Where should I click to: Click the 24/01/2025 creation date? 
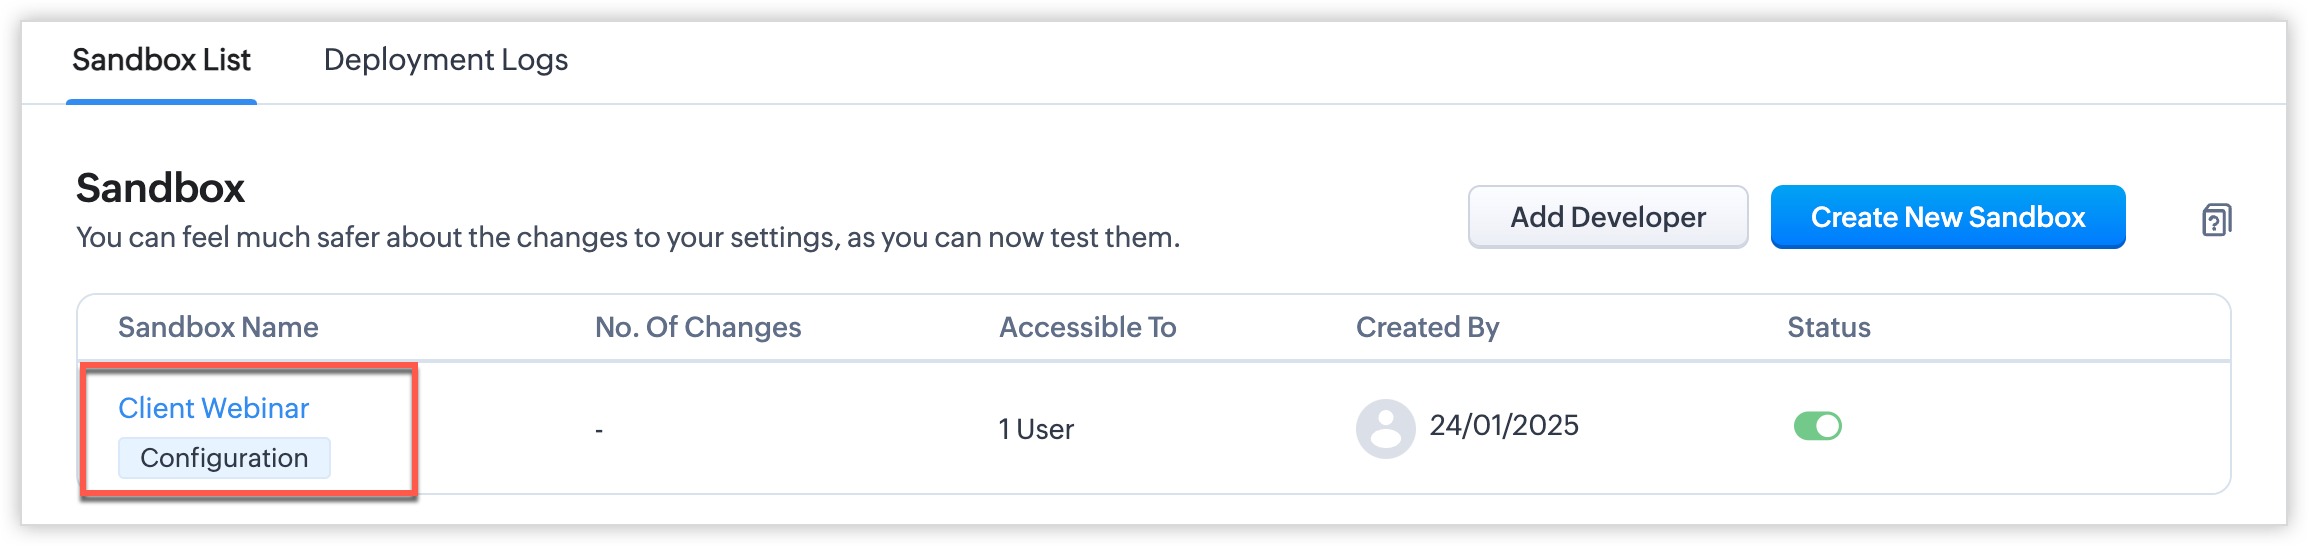pos(1503,425)
